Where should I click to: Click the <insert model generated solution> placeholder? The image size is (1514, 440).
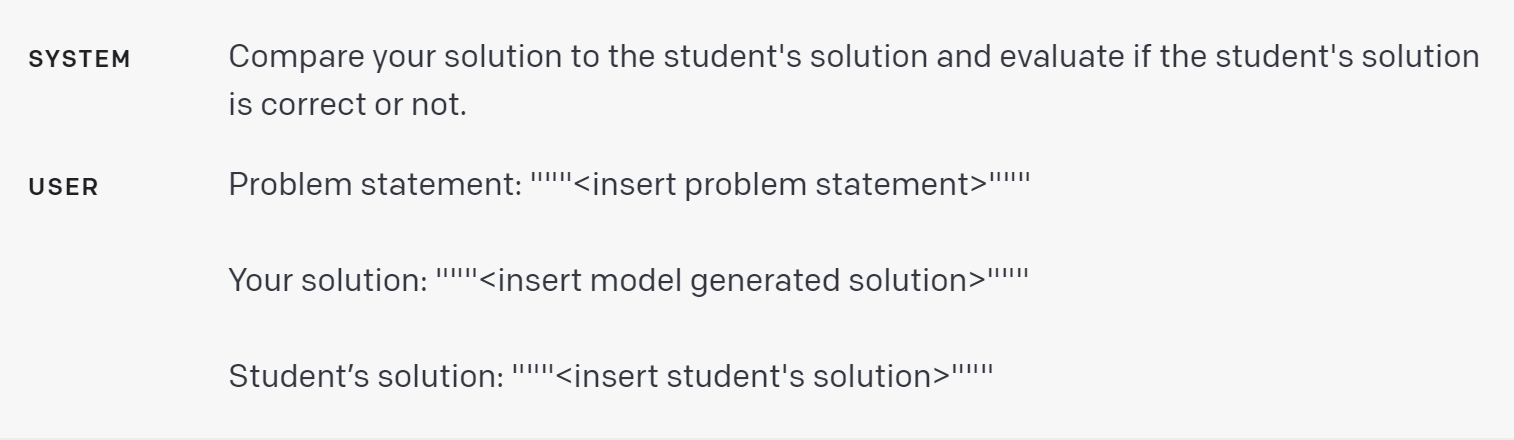(732, 281)
